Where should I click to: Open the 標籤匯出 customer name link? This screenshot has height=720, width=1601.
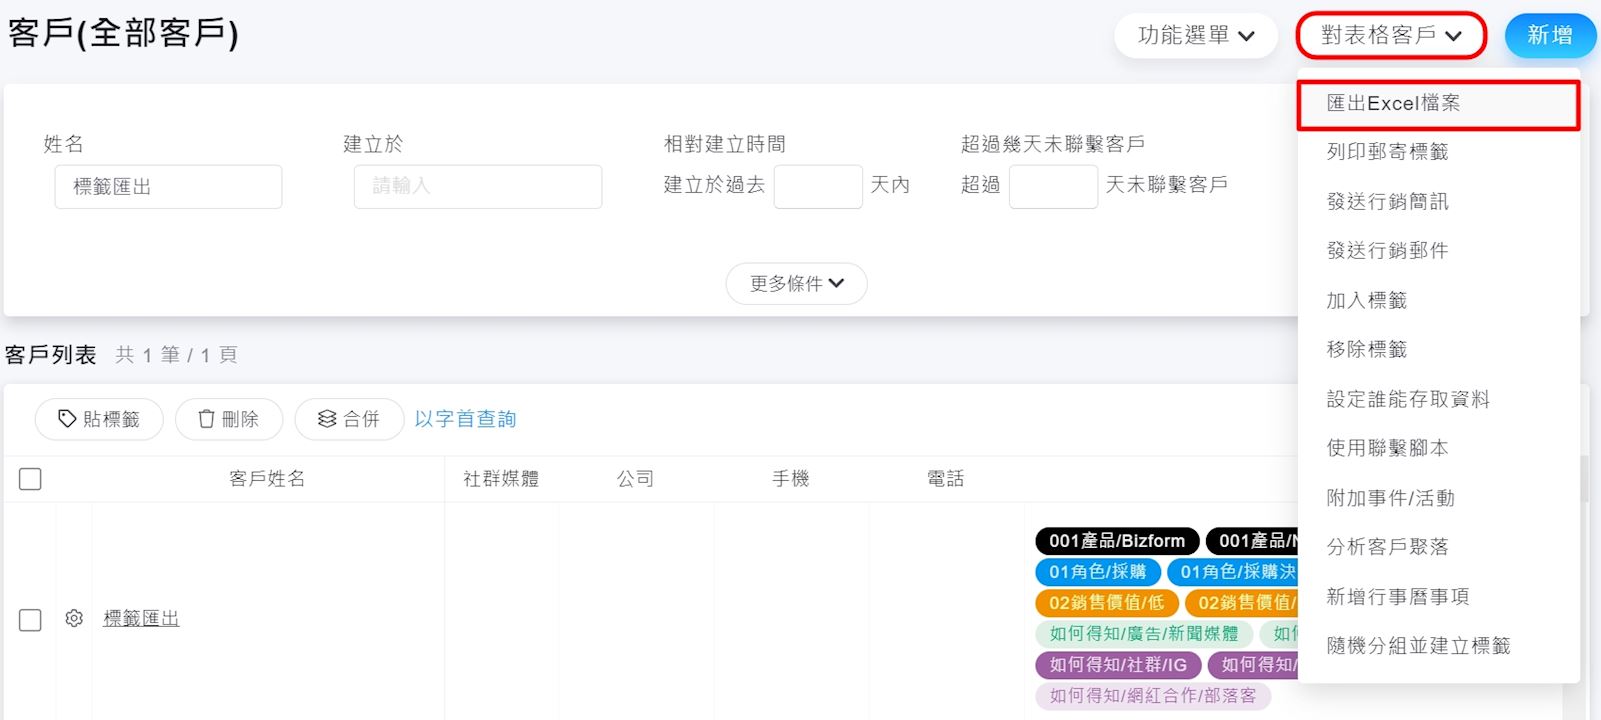click(x=141, y=619)
